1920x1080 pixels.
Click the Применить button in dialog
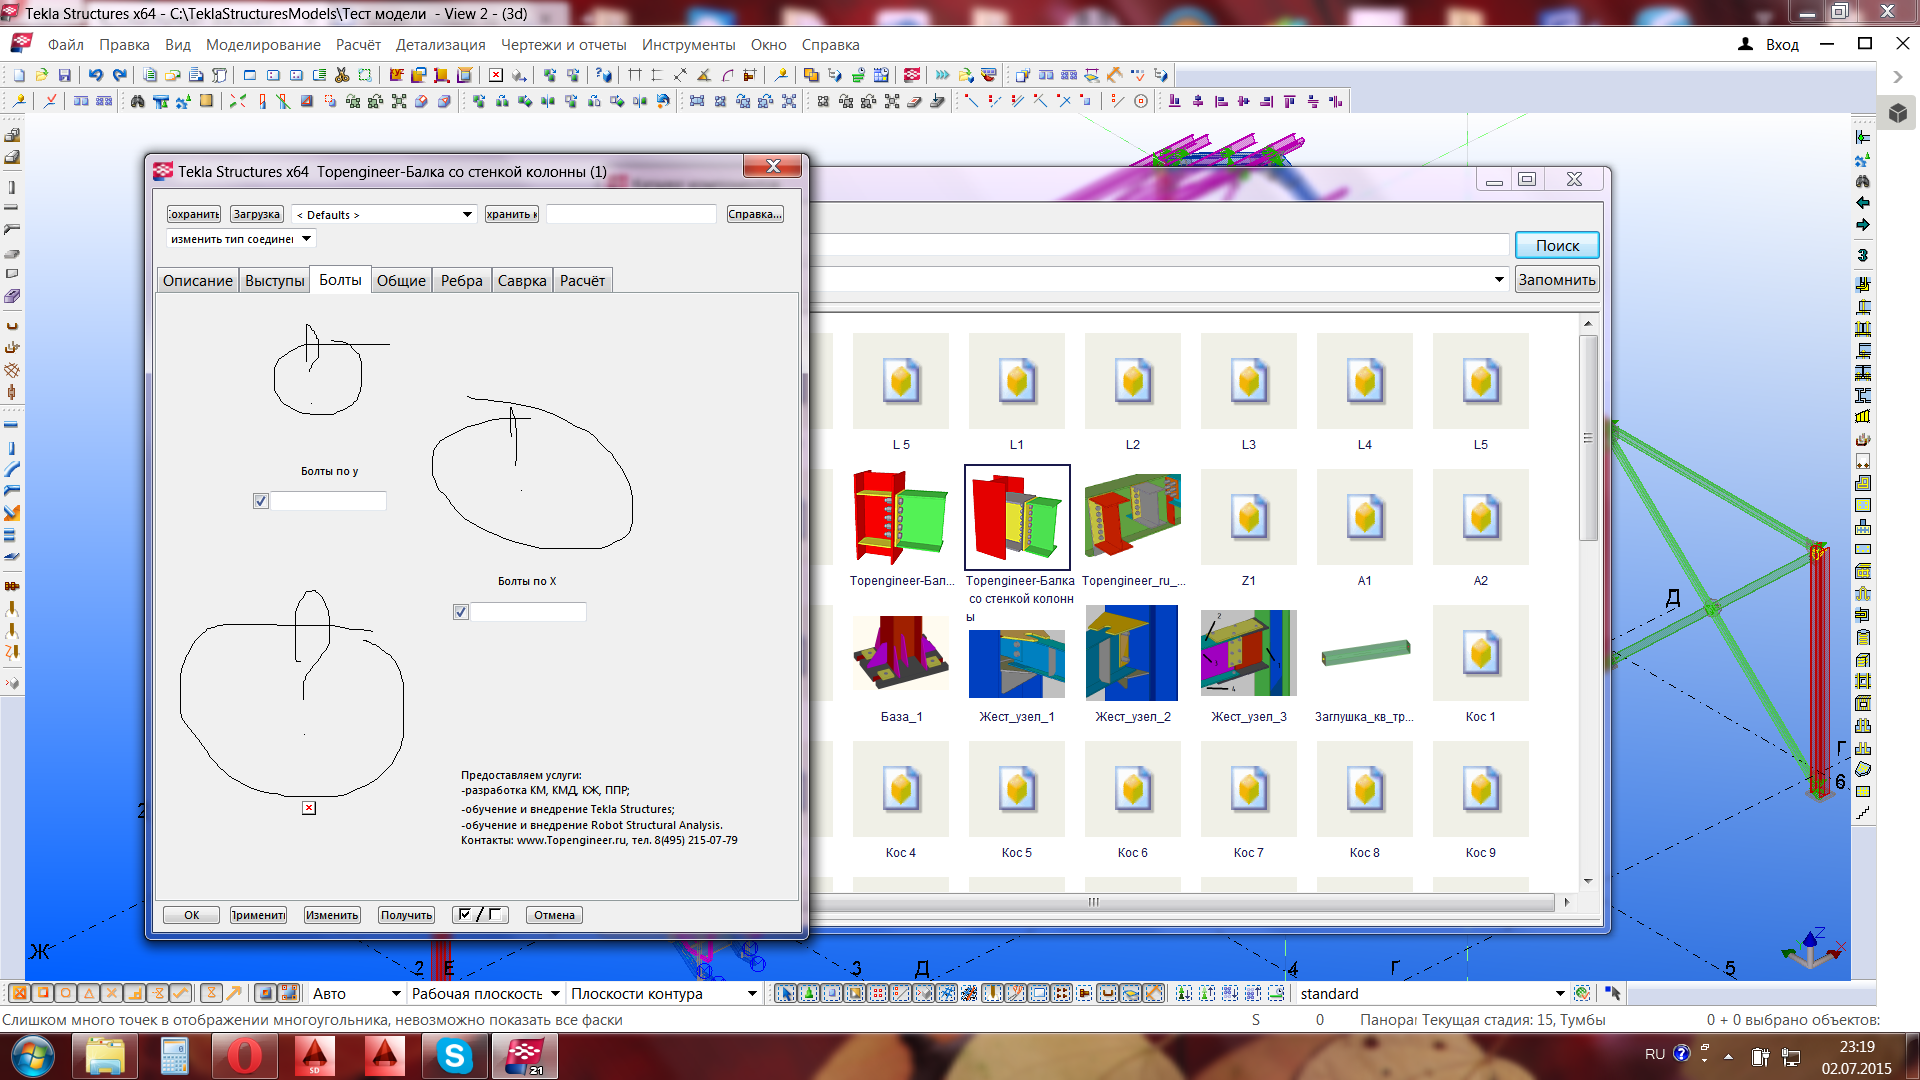pos(258,915)
